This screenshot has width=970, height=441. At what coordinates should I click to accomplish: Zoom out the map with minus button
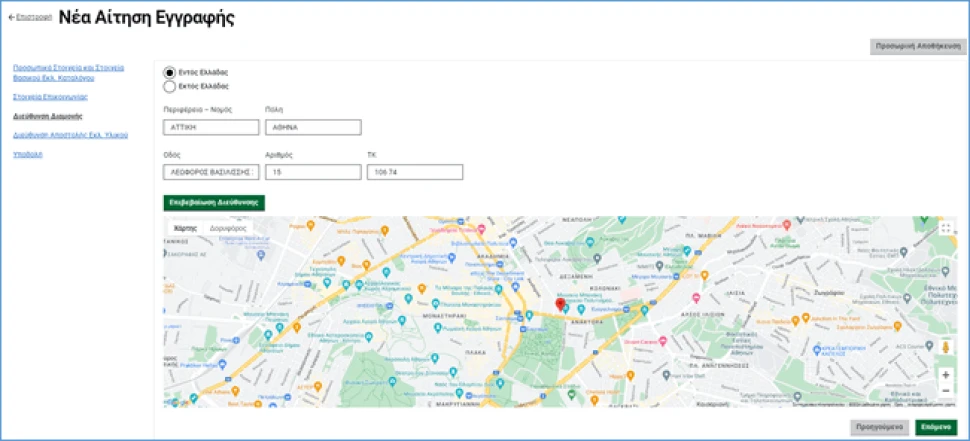946,390
